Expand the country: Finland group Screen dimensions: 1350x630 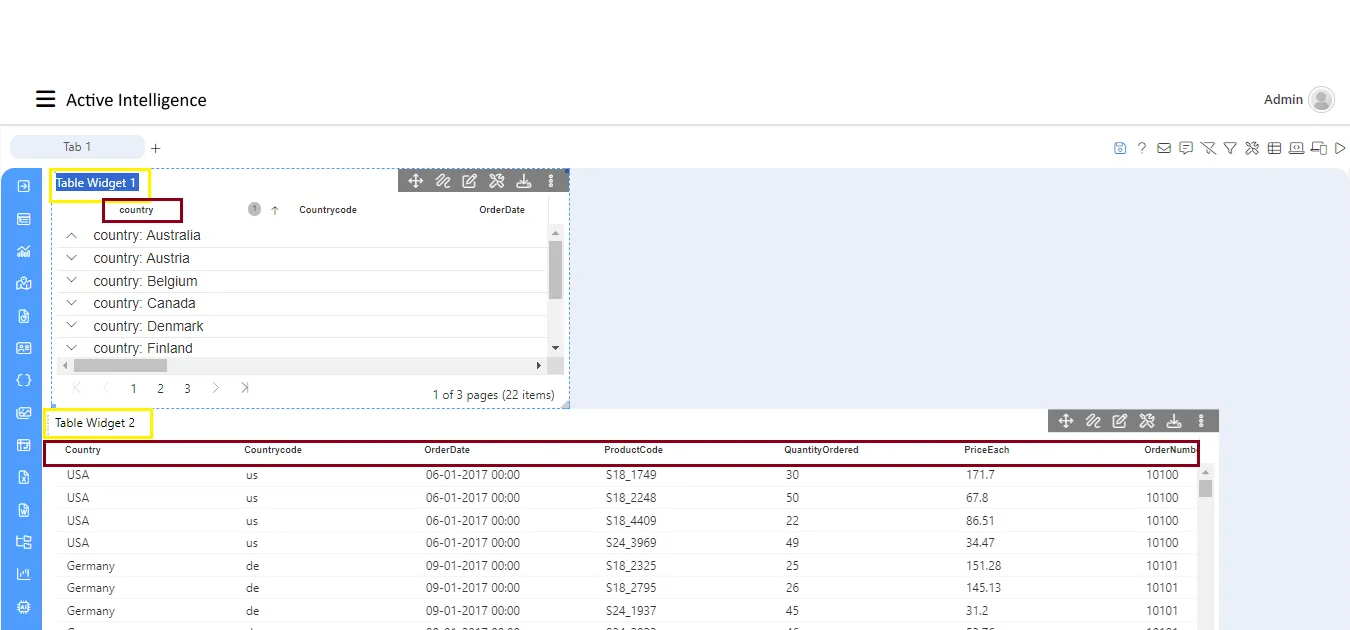[x=71, y=348]
